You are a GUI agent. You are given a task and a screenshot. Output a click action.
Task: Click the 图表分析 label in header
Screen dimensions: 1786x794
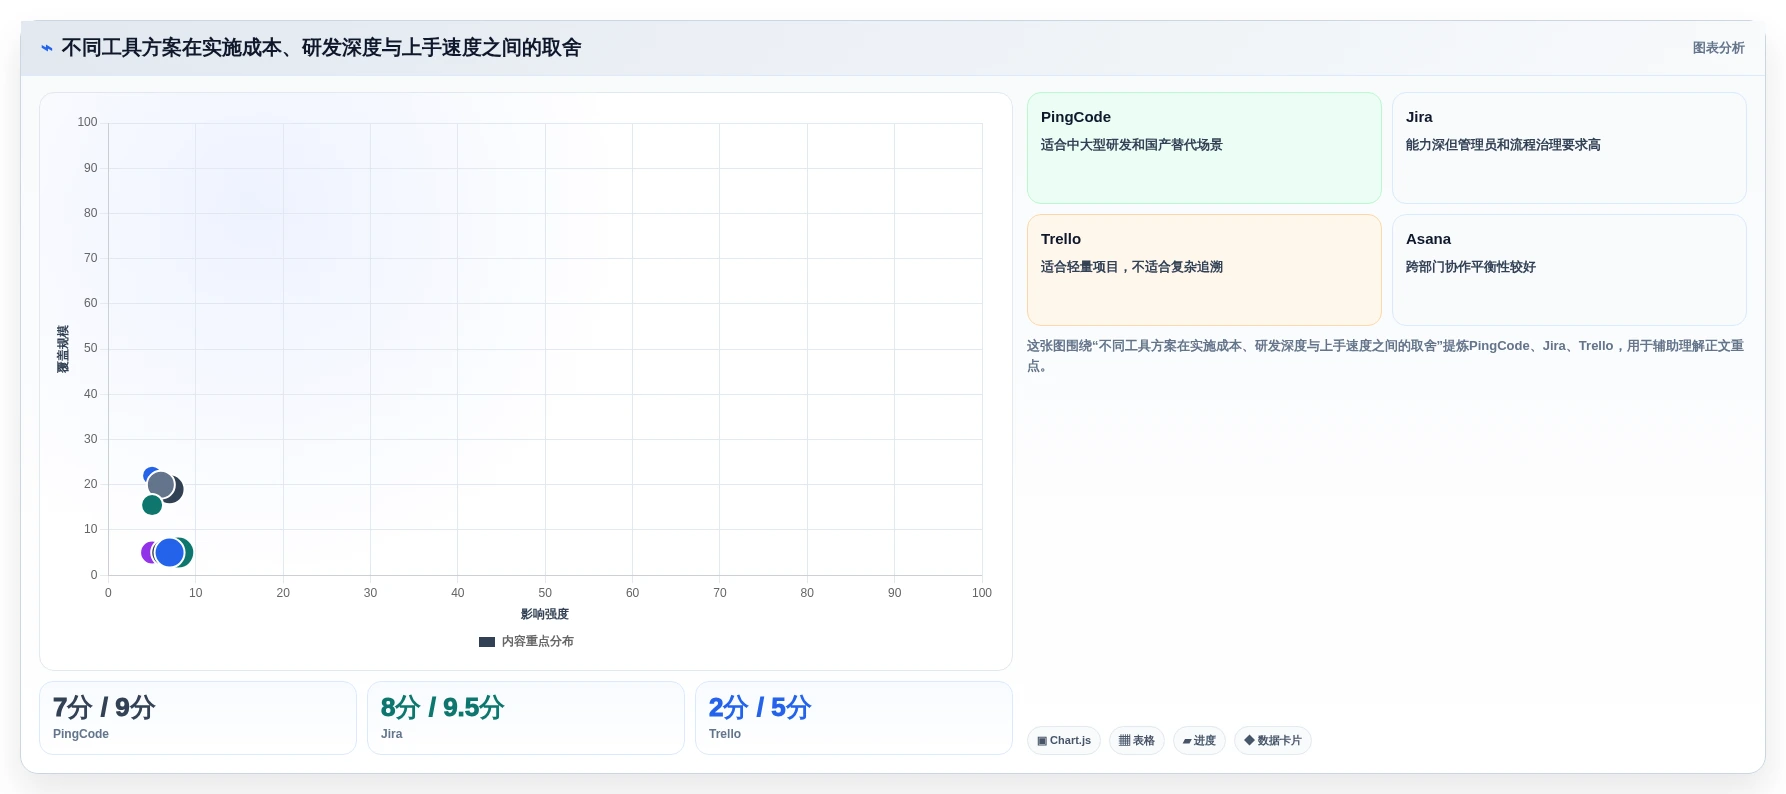pyautogui.click(x=1718, y=48)
